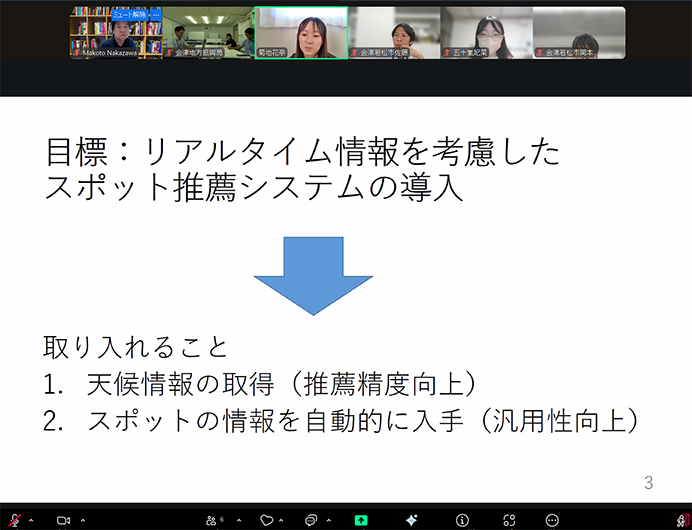Open the chat bubbles icon

click(x=311, y=520)
